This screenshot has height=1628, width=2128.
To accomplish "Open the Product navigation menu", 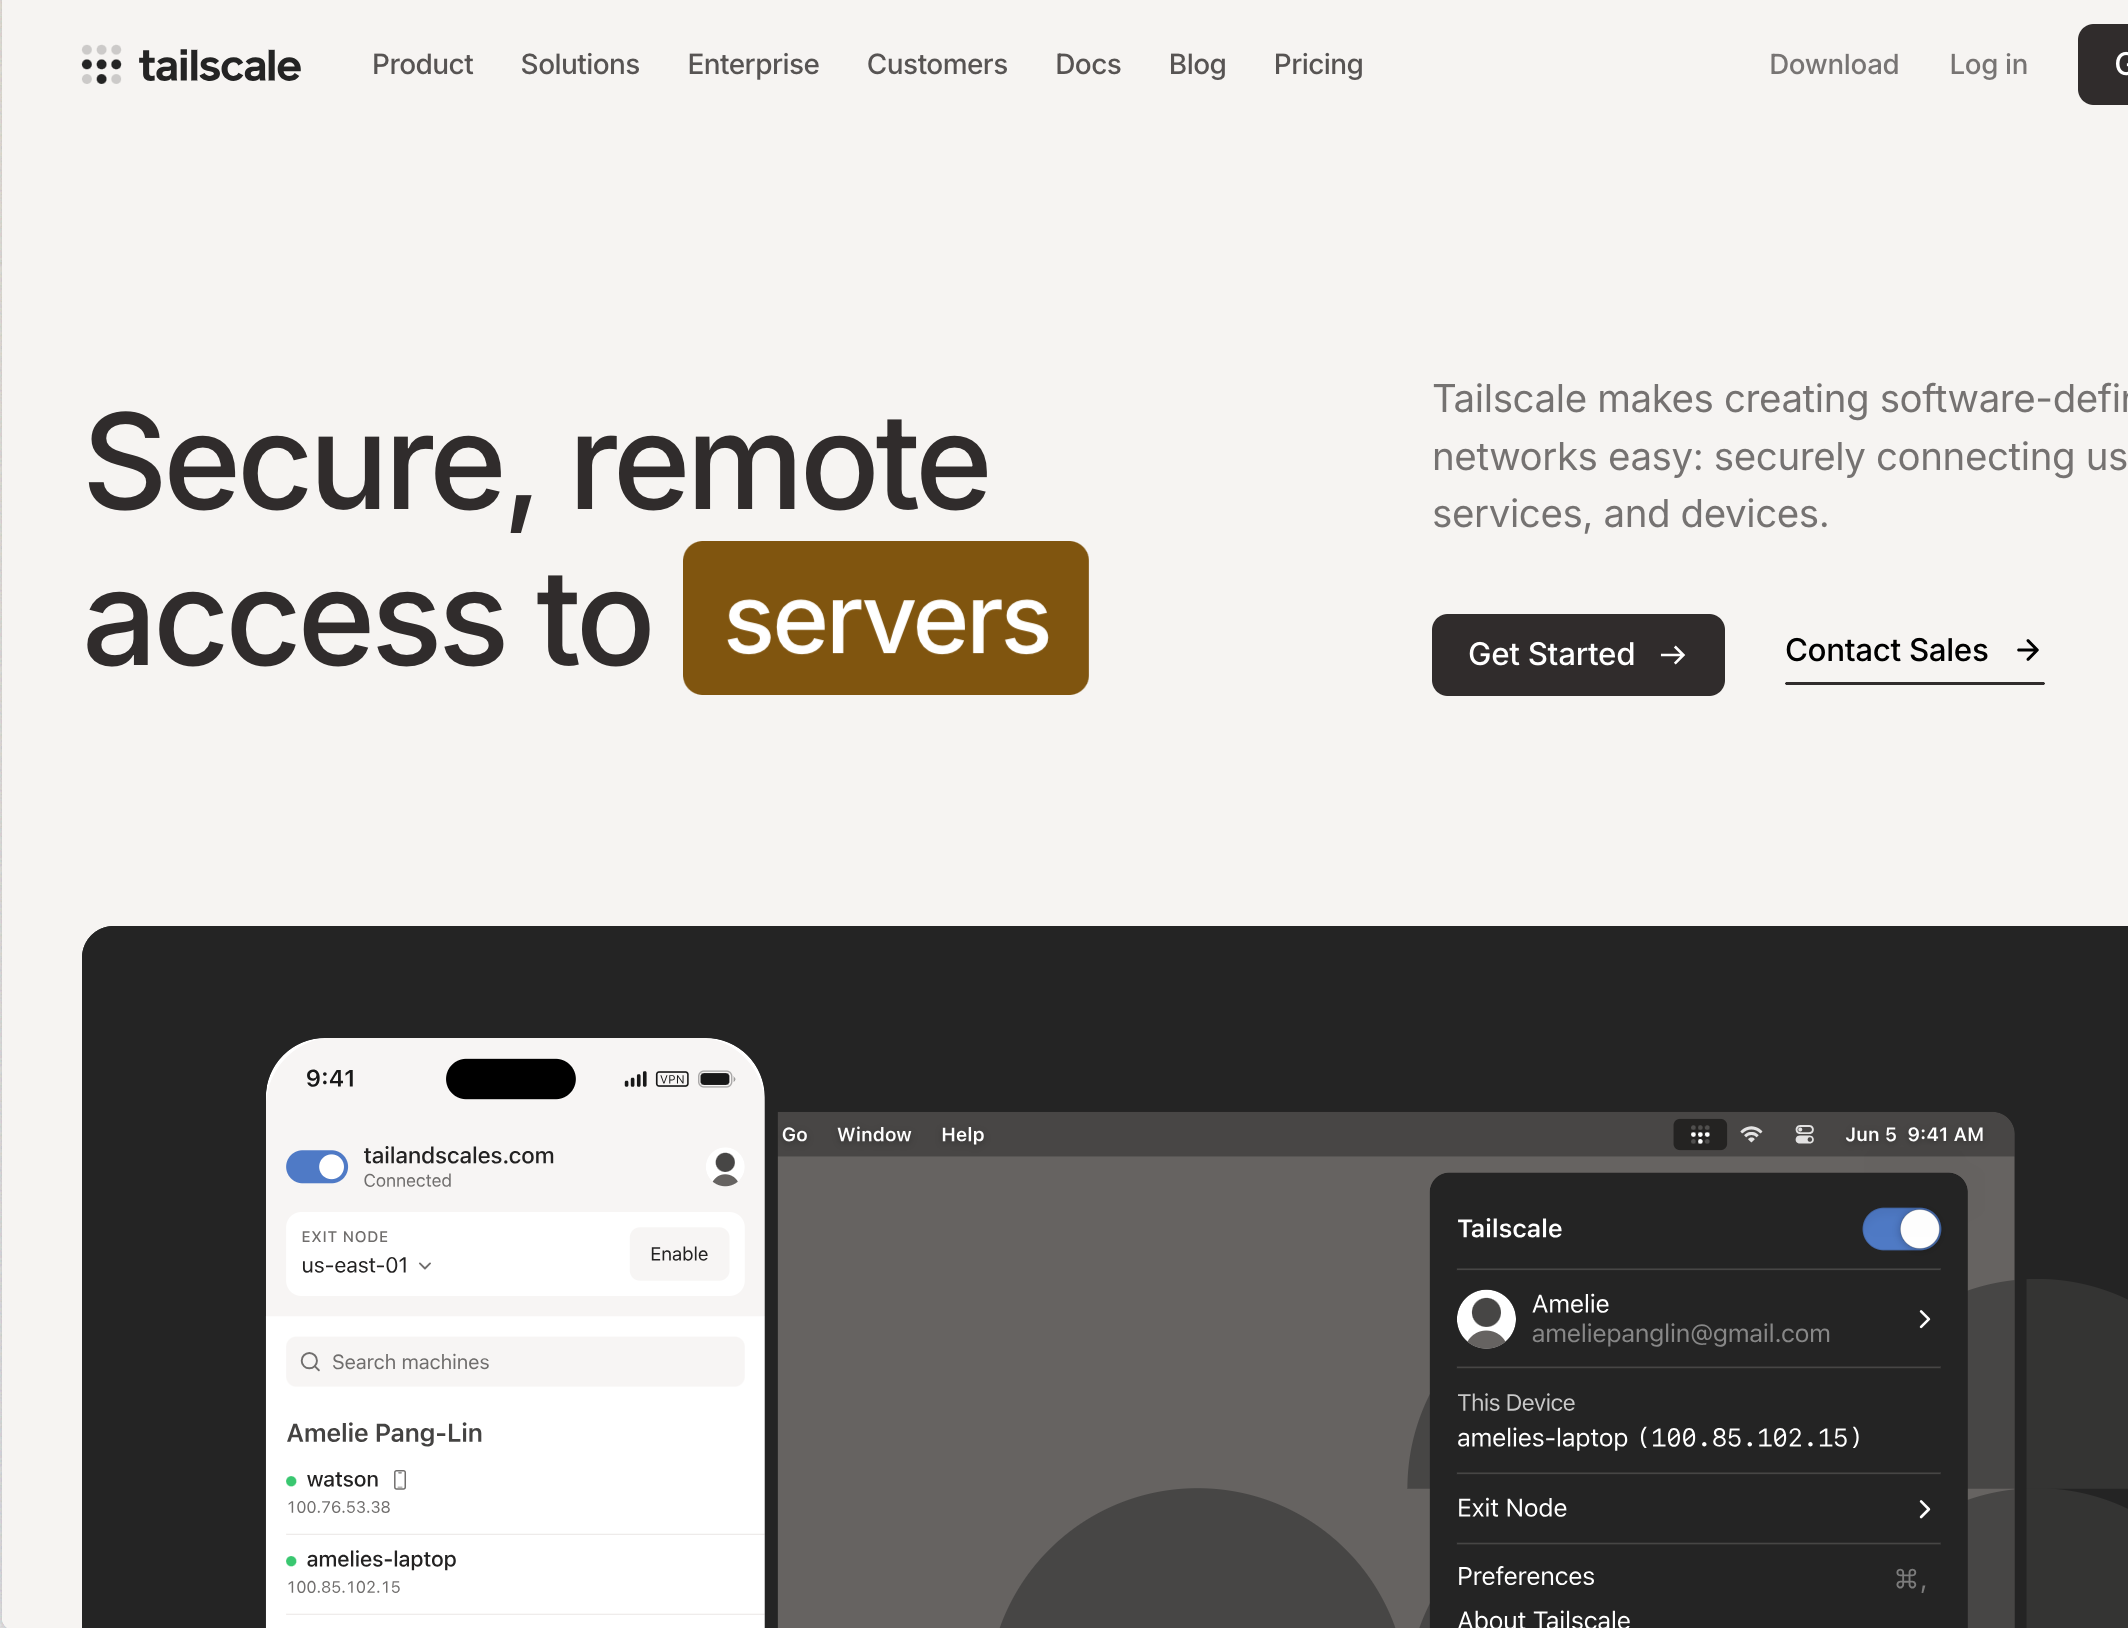I will 422,64.
